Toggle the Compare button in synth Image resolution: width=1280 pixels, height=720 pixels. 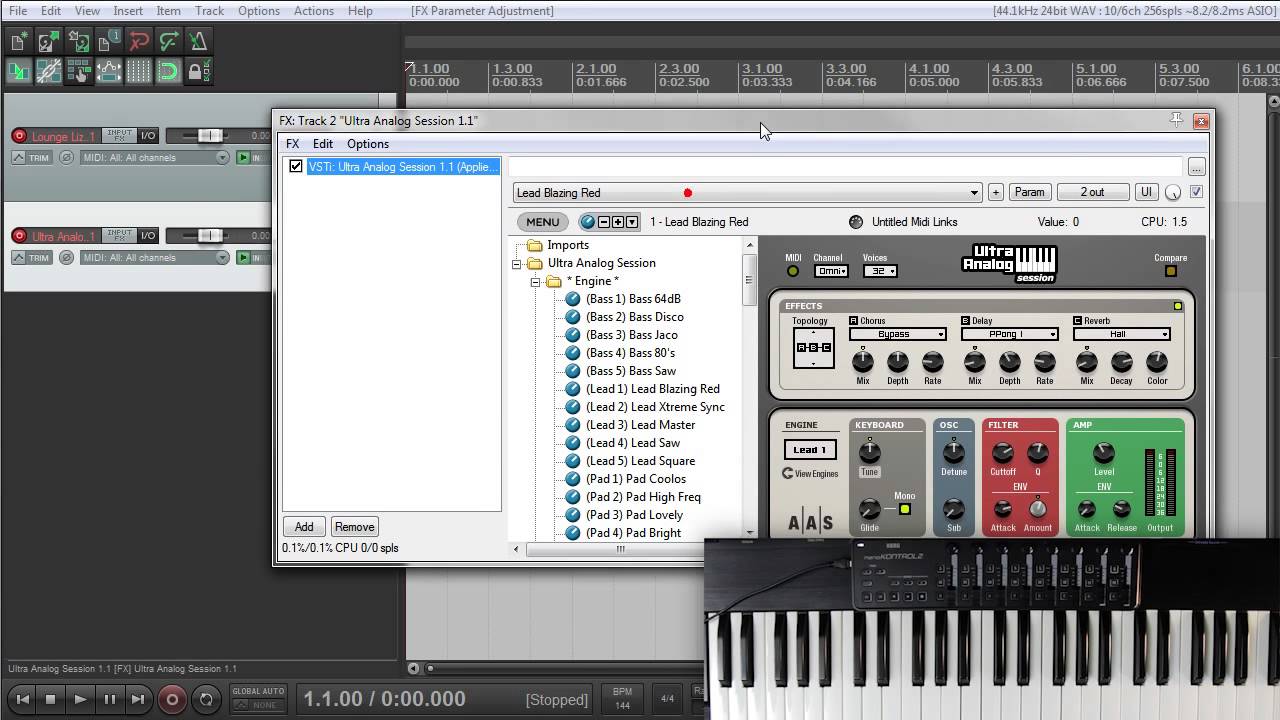[1170, 271]
